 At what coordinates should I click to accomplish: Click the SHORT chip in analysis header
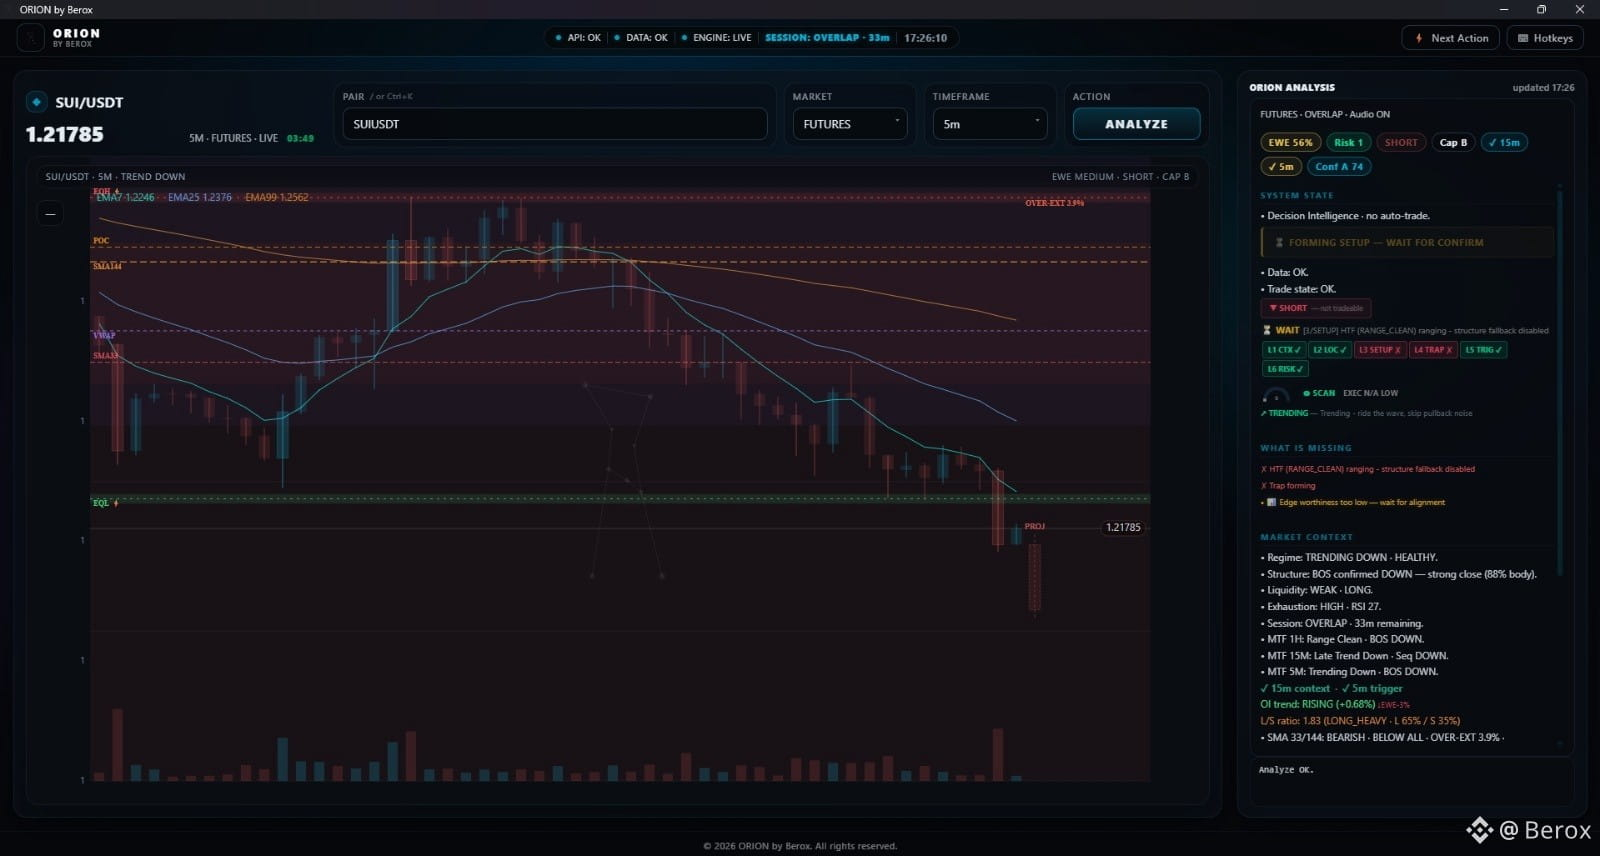click(1401, 142)
